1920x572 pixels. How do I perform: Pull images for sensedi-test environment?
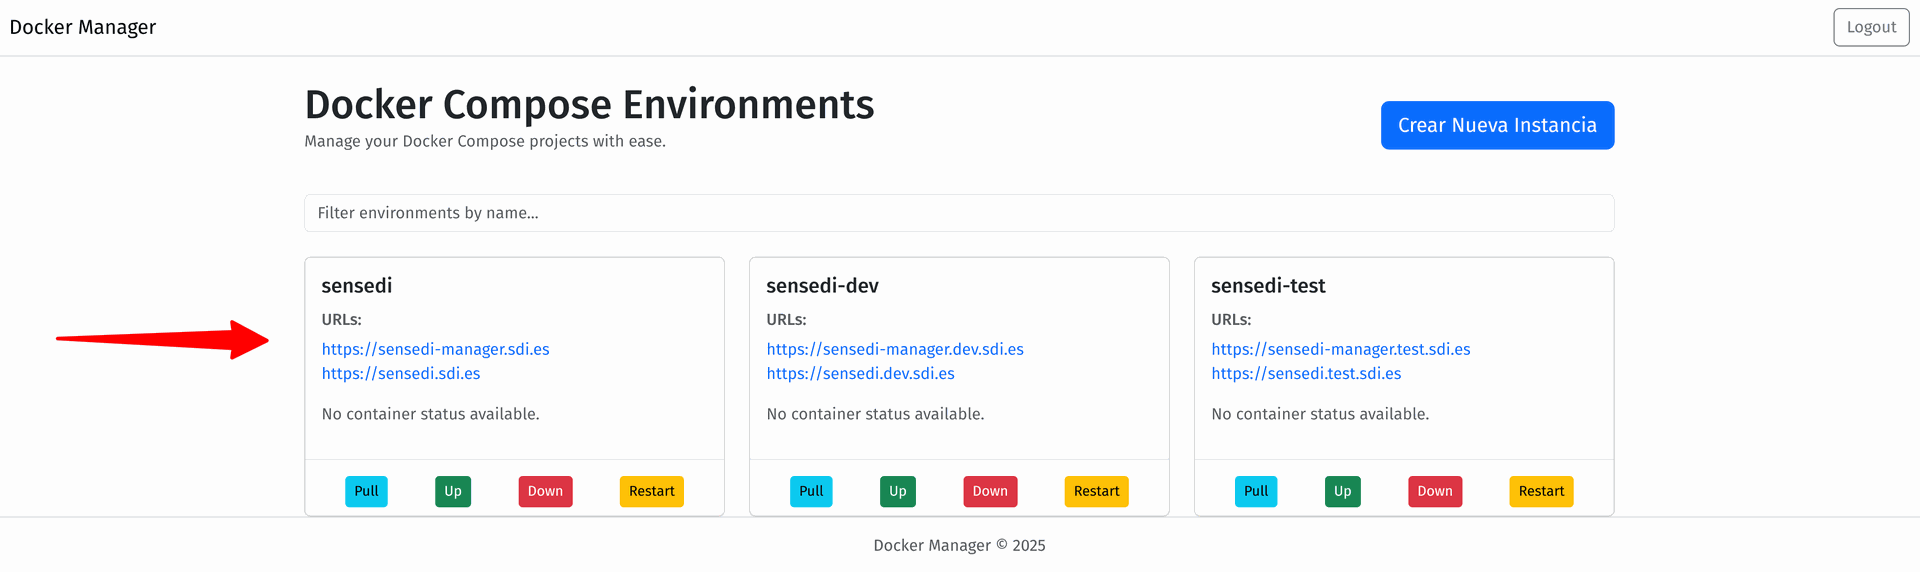click(1255, 491)
